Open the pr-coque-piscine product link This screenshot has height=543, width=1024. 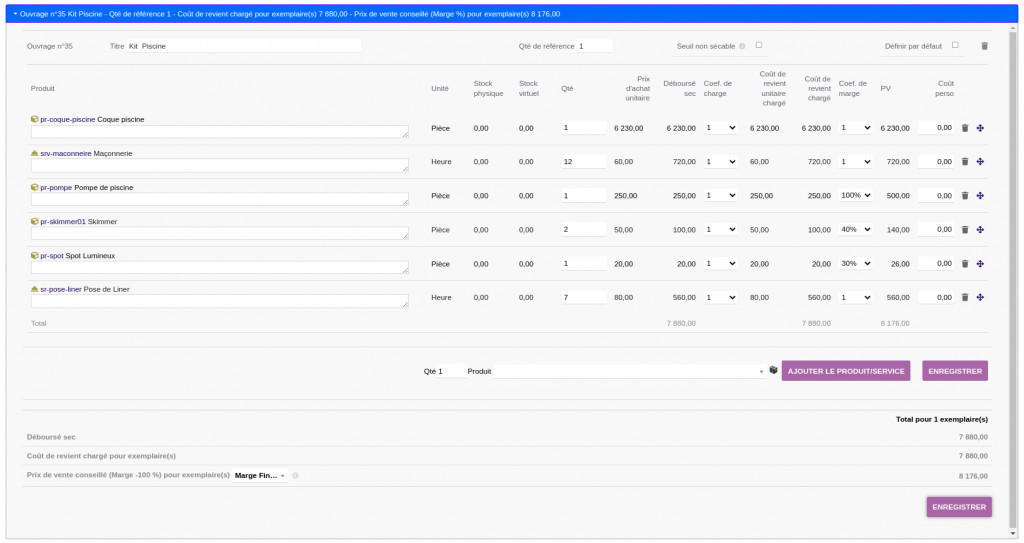[67, 119]
